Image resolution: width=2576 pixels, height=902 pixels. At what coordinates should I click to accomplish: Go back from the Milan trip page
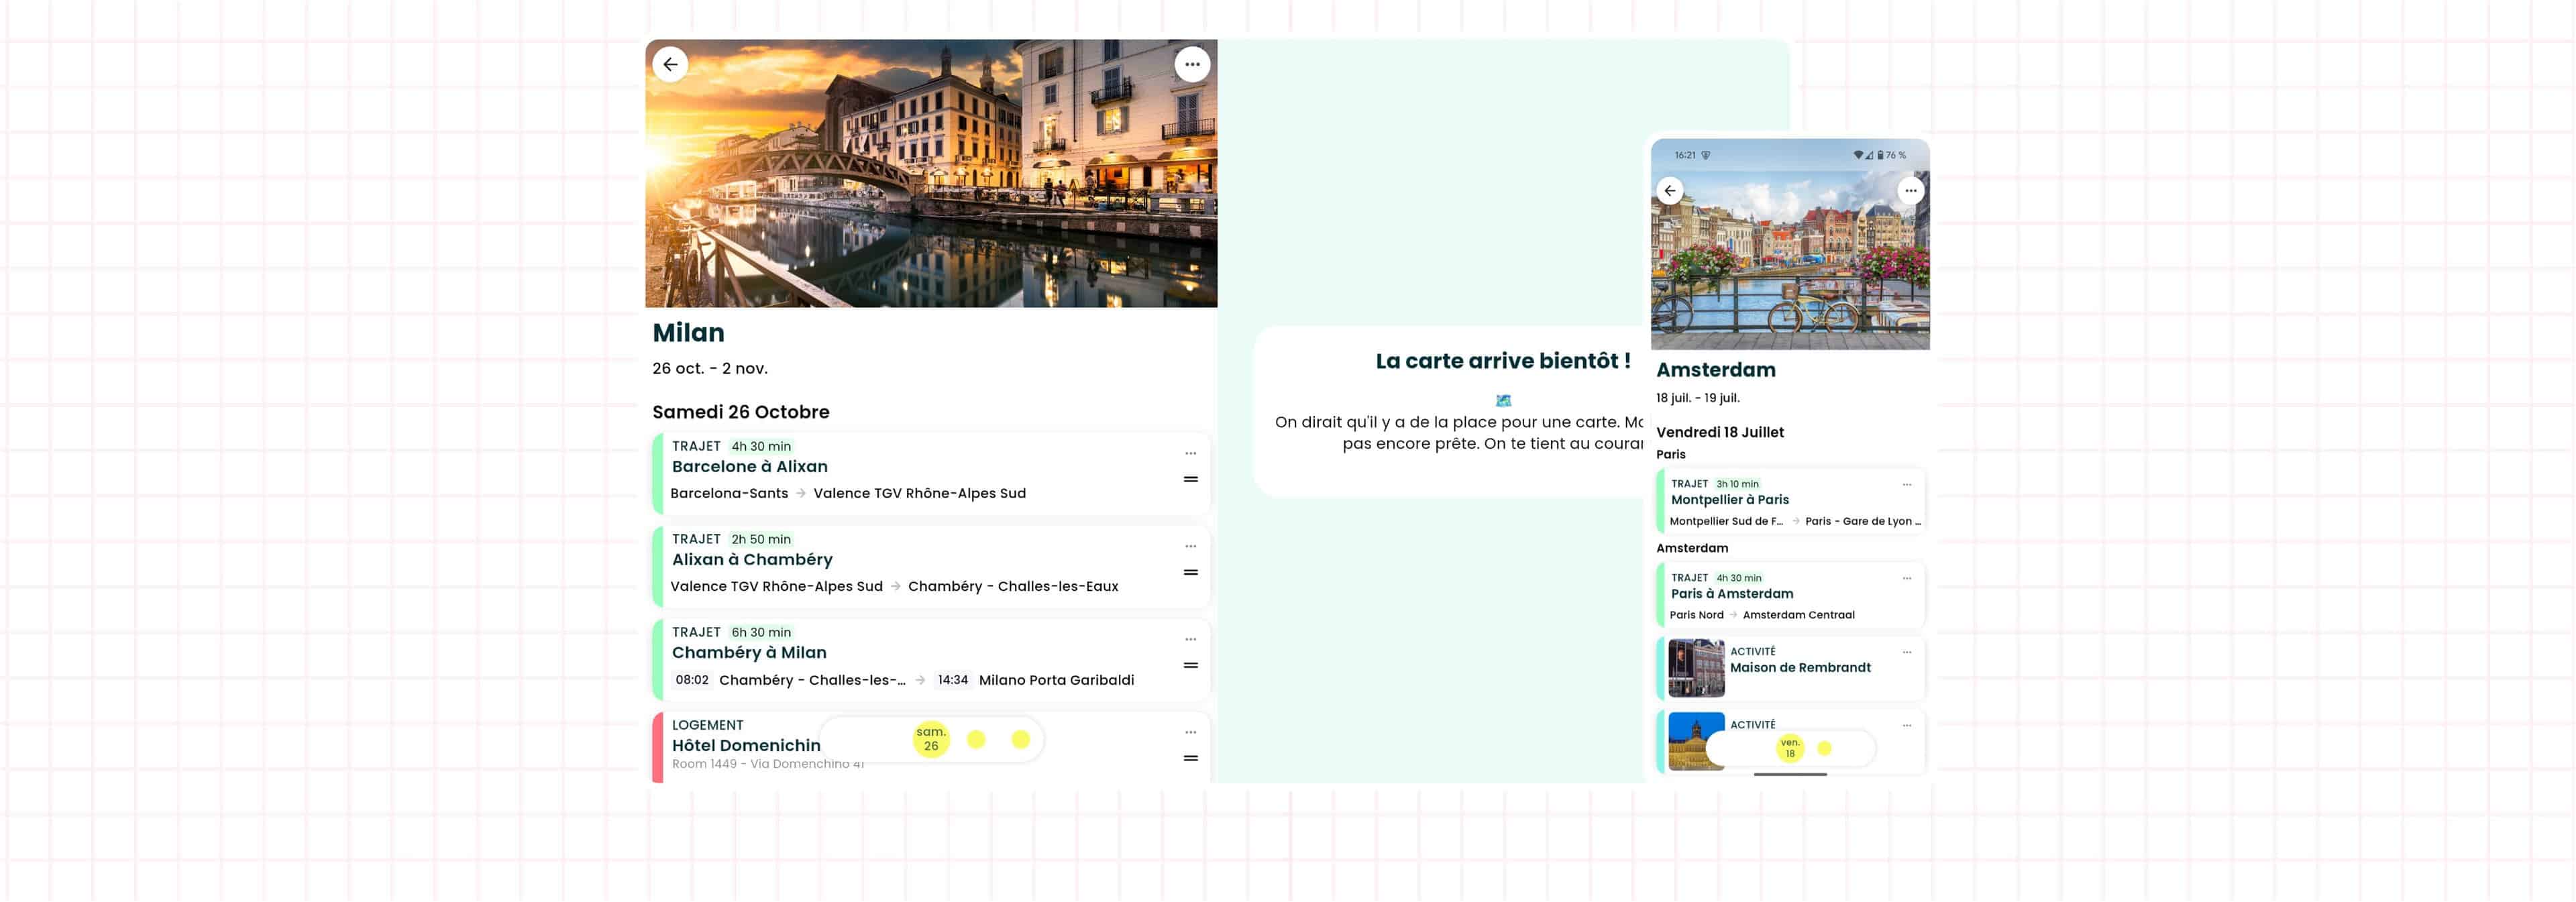point(670,64)
